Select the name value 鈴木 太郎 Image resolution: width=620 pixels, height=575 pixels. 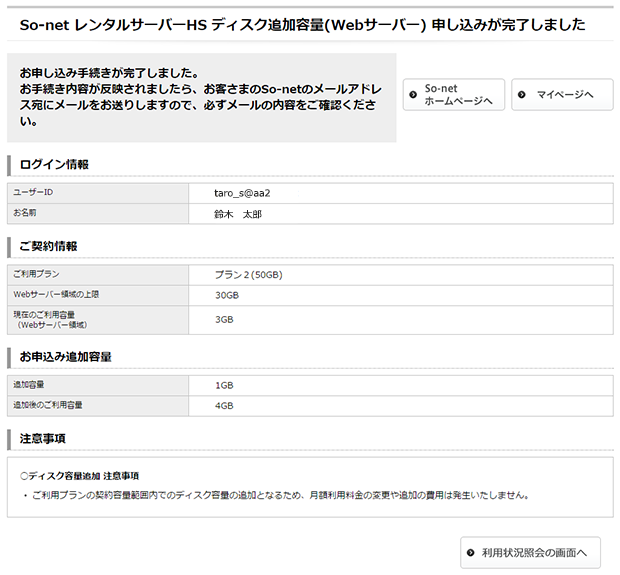(237, 213)
